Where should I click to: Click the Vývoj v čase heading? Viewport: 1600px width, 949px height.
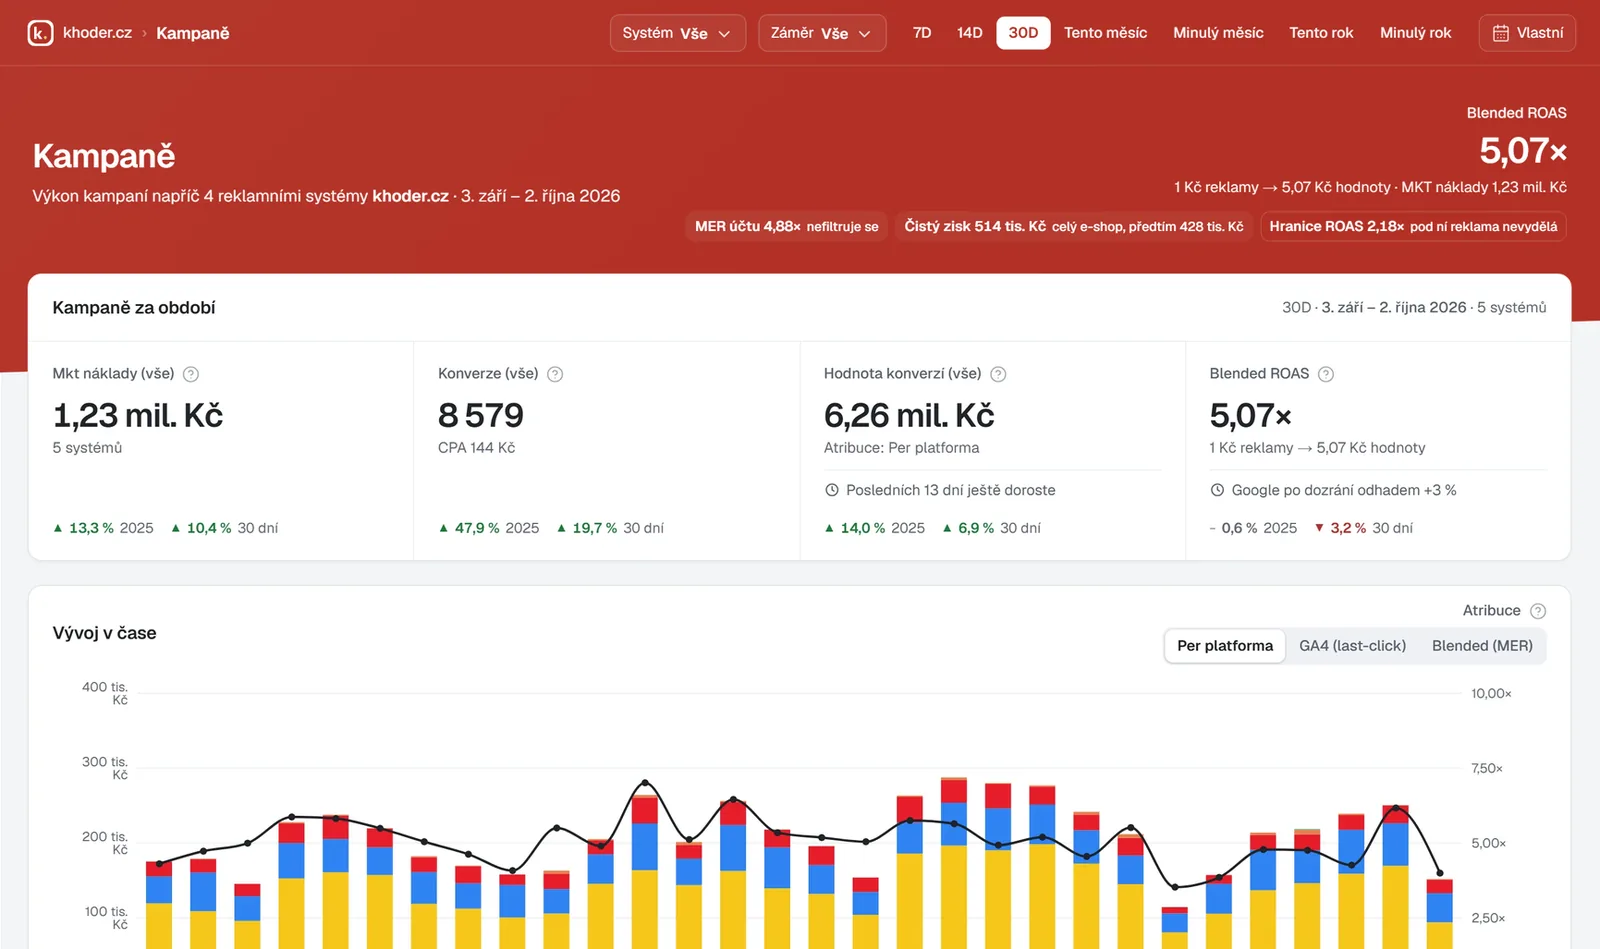coord(104,633)
